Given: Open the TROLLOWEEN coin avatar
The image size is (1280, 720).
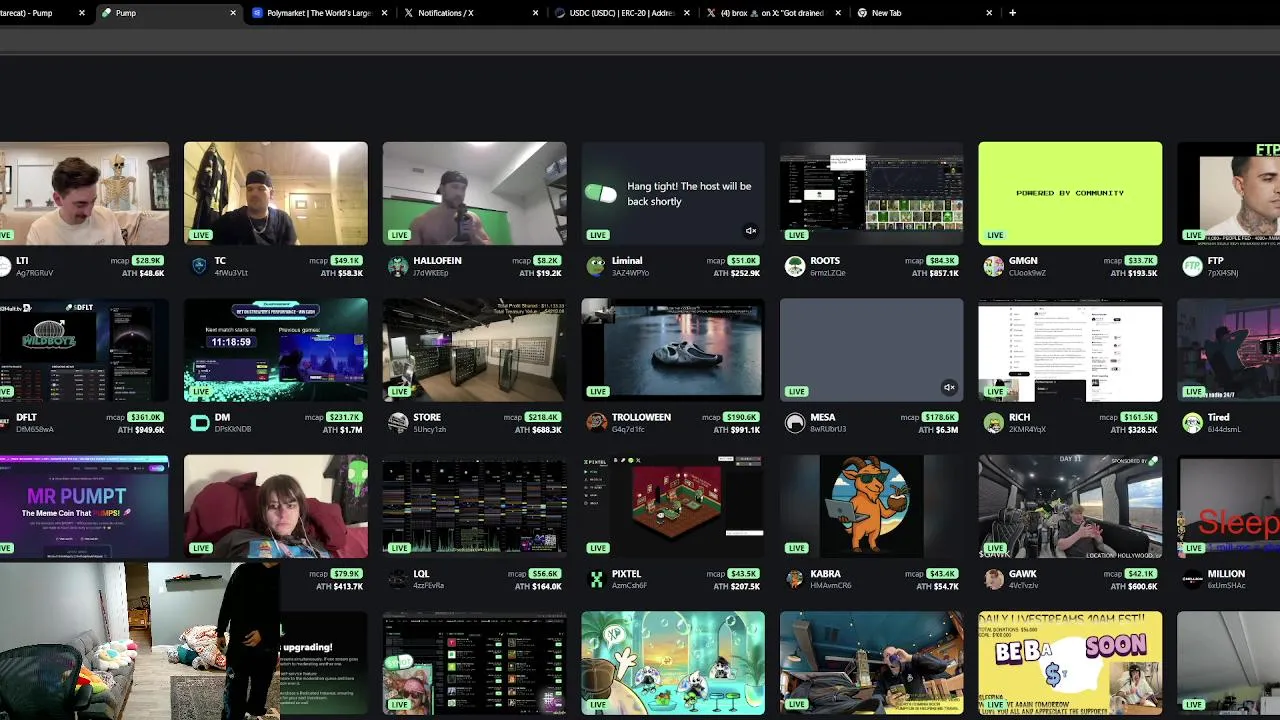Looking at the screenshot, I should pos(596,423).
